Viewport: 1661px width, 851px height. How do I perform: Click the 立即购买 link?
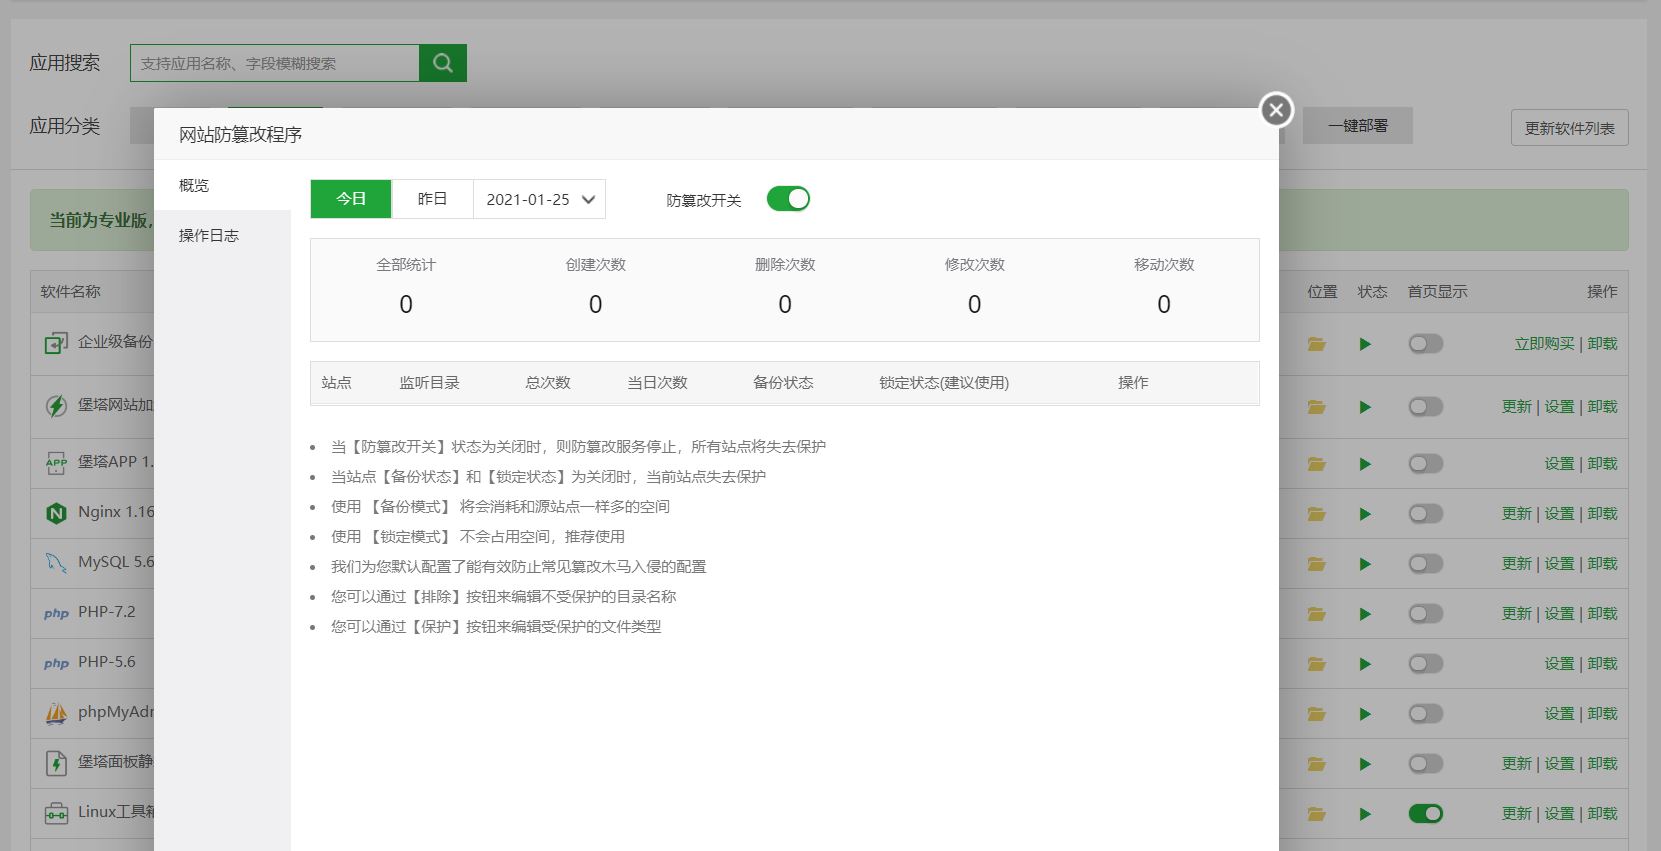(1544, 344)
